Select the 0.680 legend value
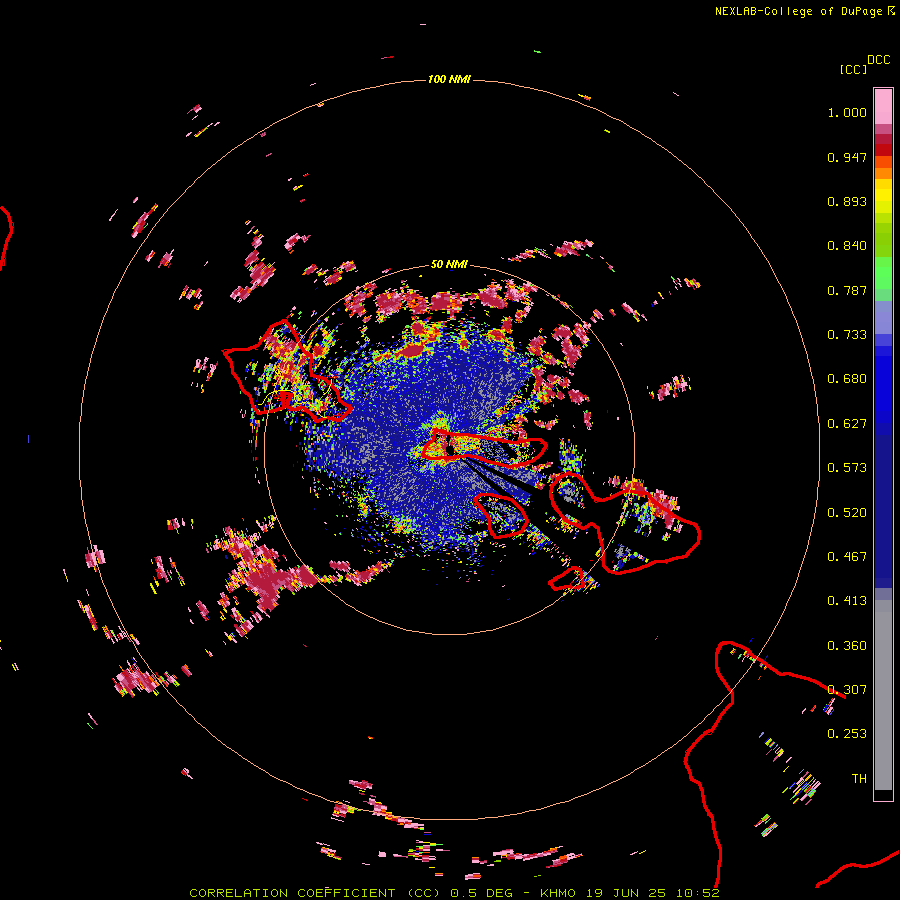 pos(847,379)
